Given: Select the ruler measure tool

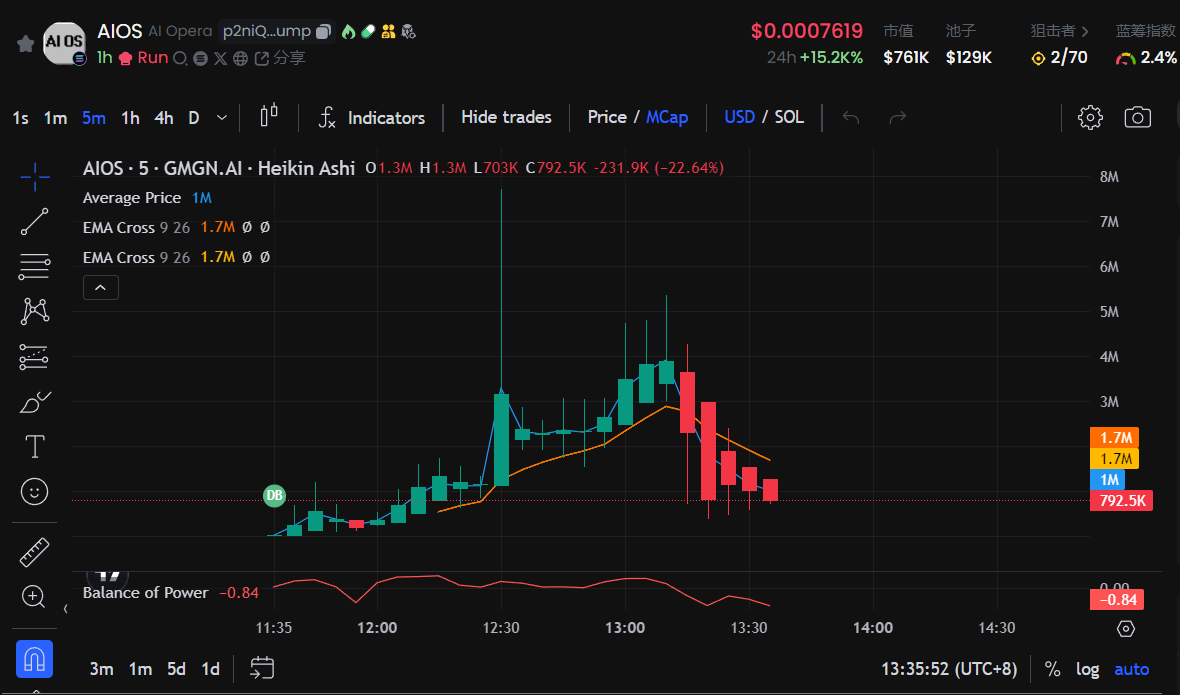Looking at the screenshot, I should pyautogui.click(x=35, y=552).
